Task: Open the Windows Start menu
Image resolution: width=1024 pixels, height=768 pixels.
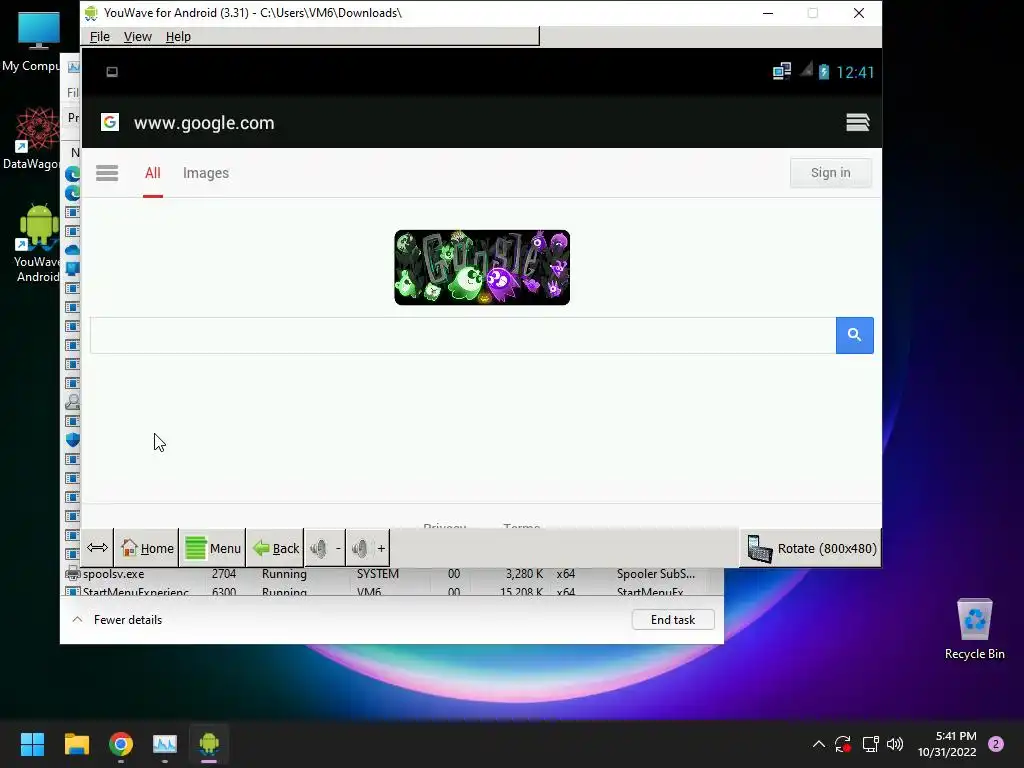Action: [x=32, y=744]
